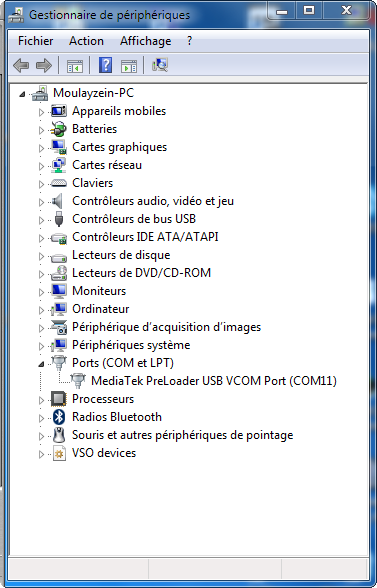377x588 pixels.
Task: Click the IDE ATA/ATAPI controllers icon
Action: pos(59,238)
